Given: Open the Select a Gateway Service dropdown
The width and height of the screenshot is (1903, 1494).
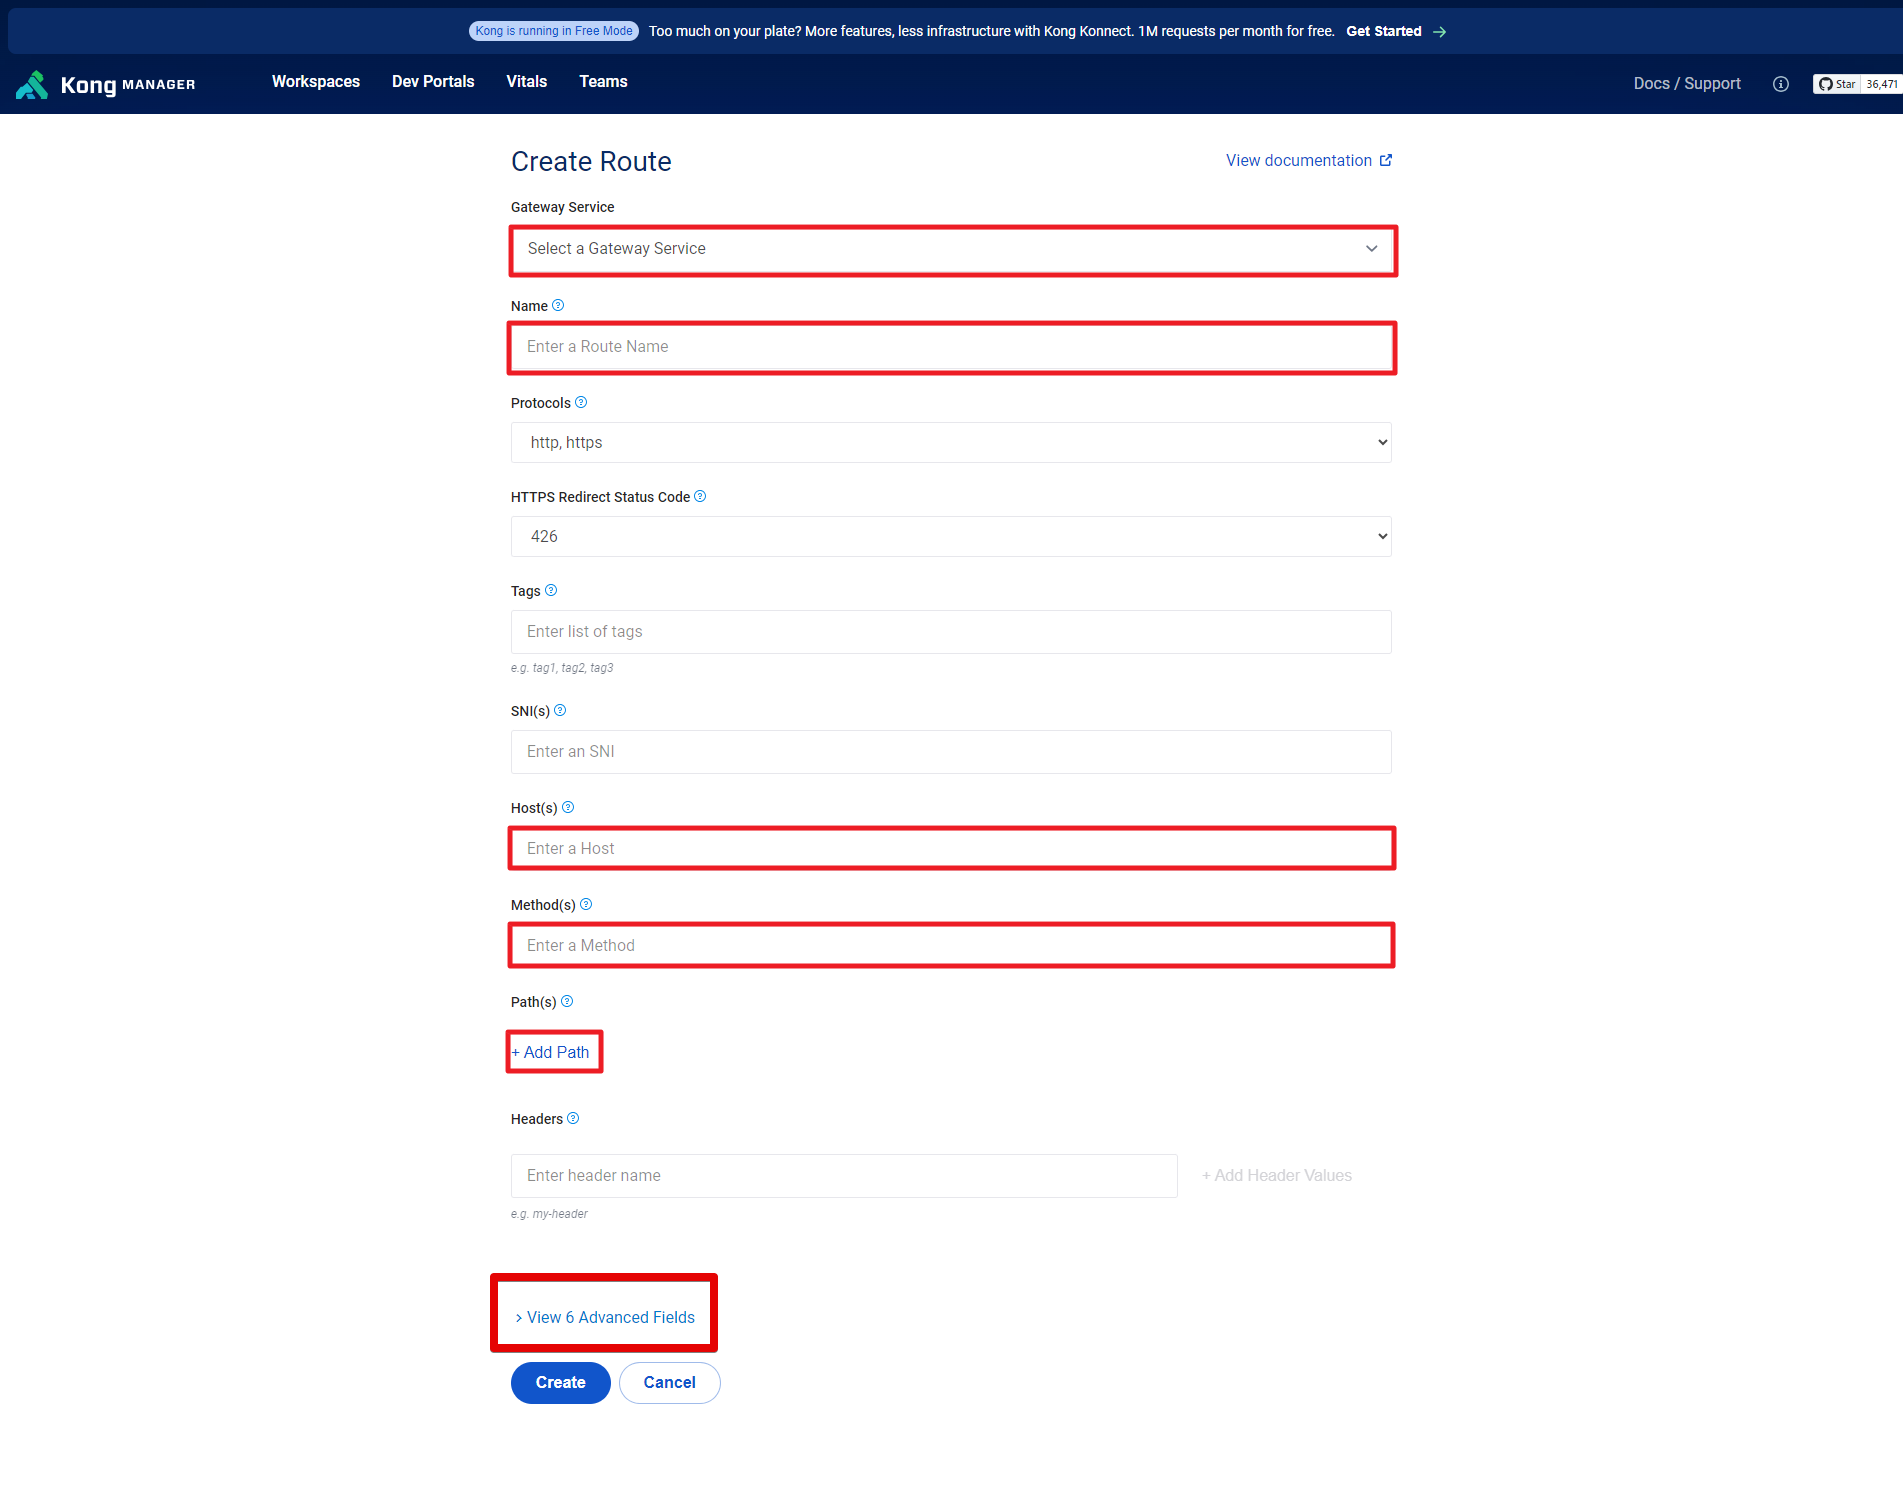Looking at the screenshot, I should pyautogui.click(x=951, y=249).
